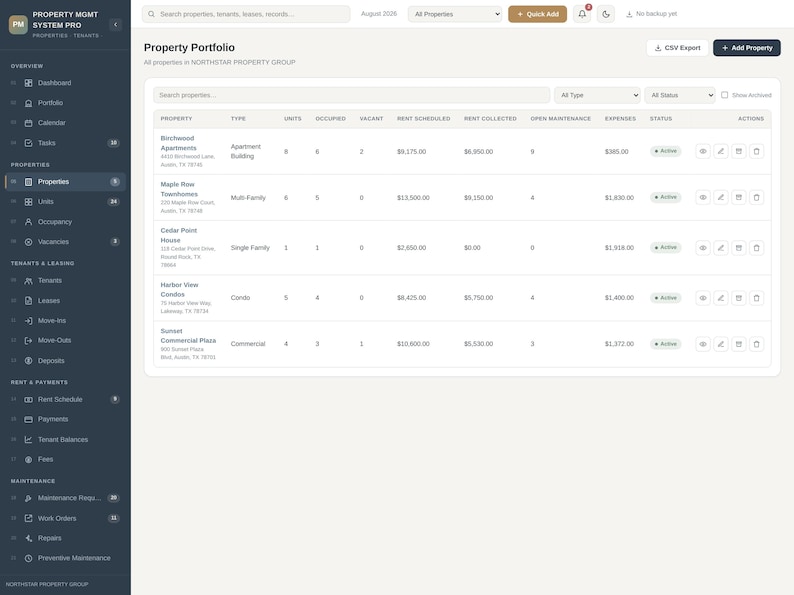Open Birchwood Apartments property link
794x595 pixels.
(x=178, y=143)
